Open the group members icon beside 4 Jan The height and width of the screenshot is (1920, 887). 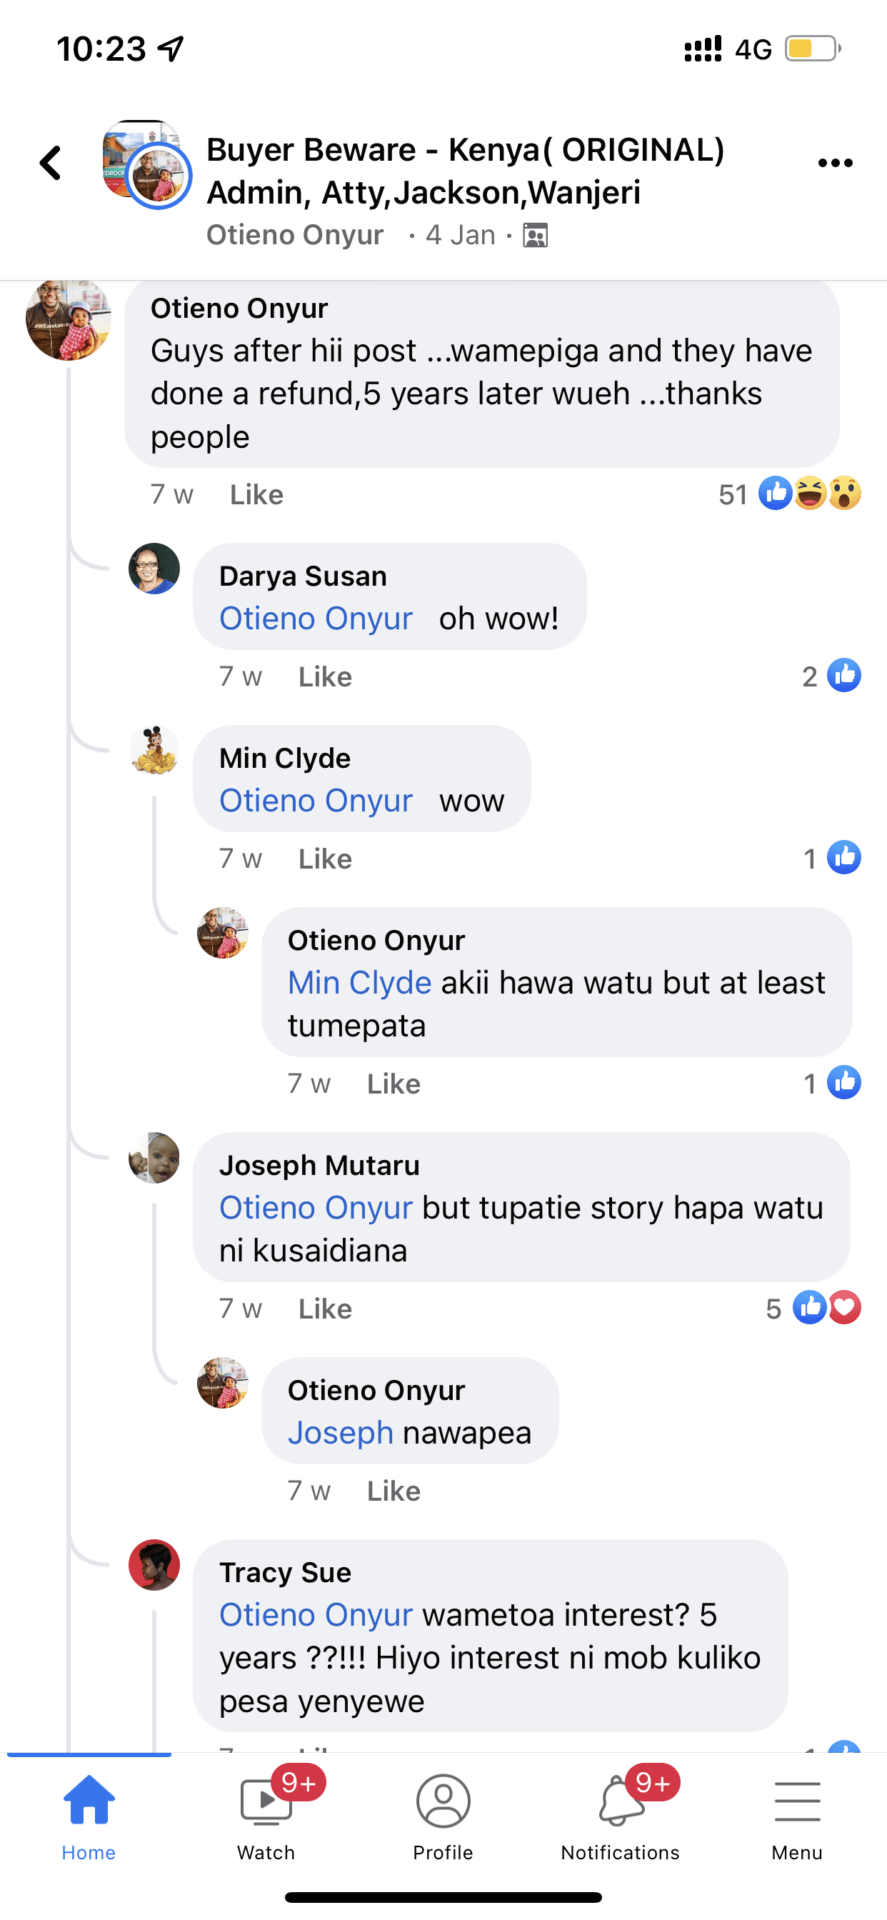tap(536, 236)
